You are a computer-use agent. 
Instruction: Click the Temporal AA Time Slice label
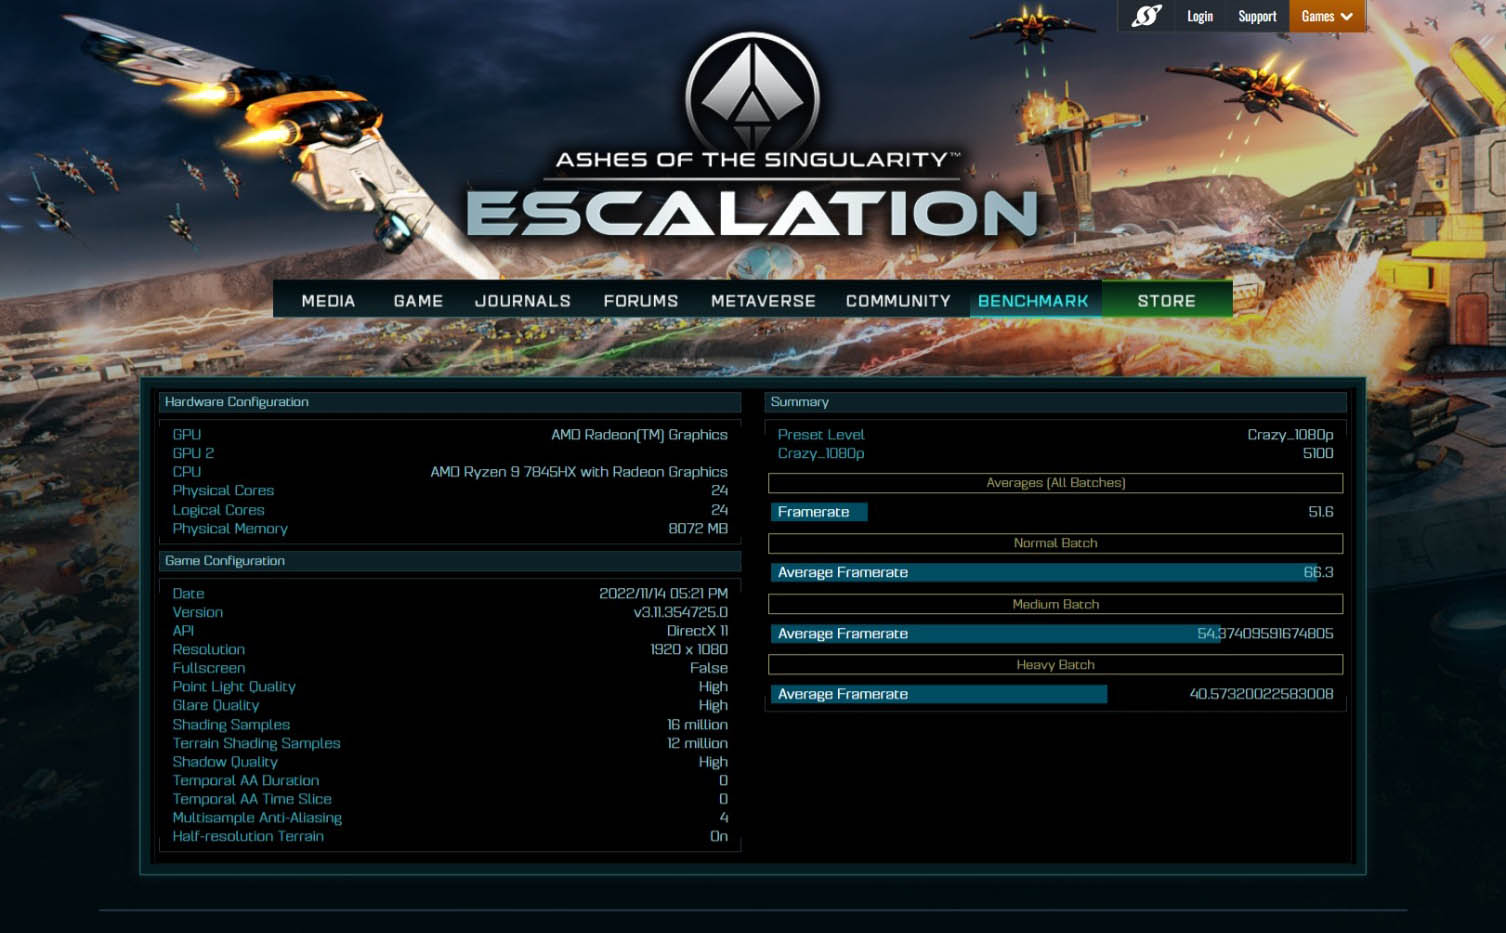[x=252, y=799]
